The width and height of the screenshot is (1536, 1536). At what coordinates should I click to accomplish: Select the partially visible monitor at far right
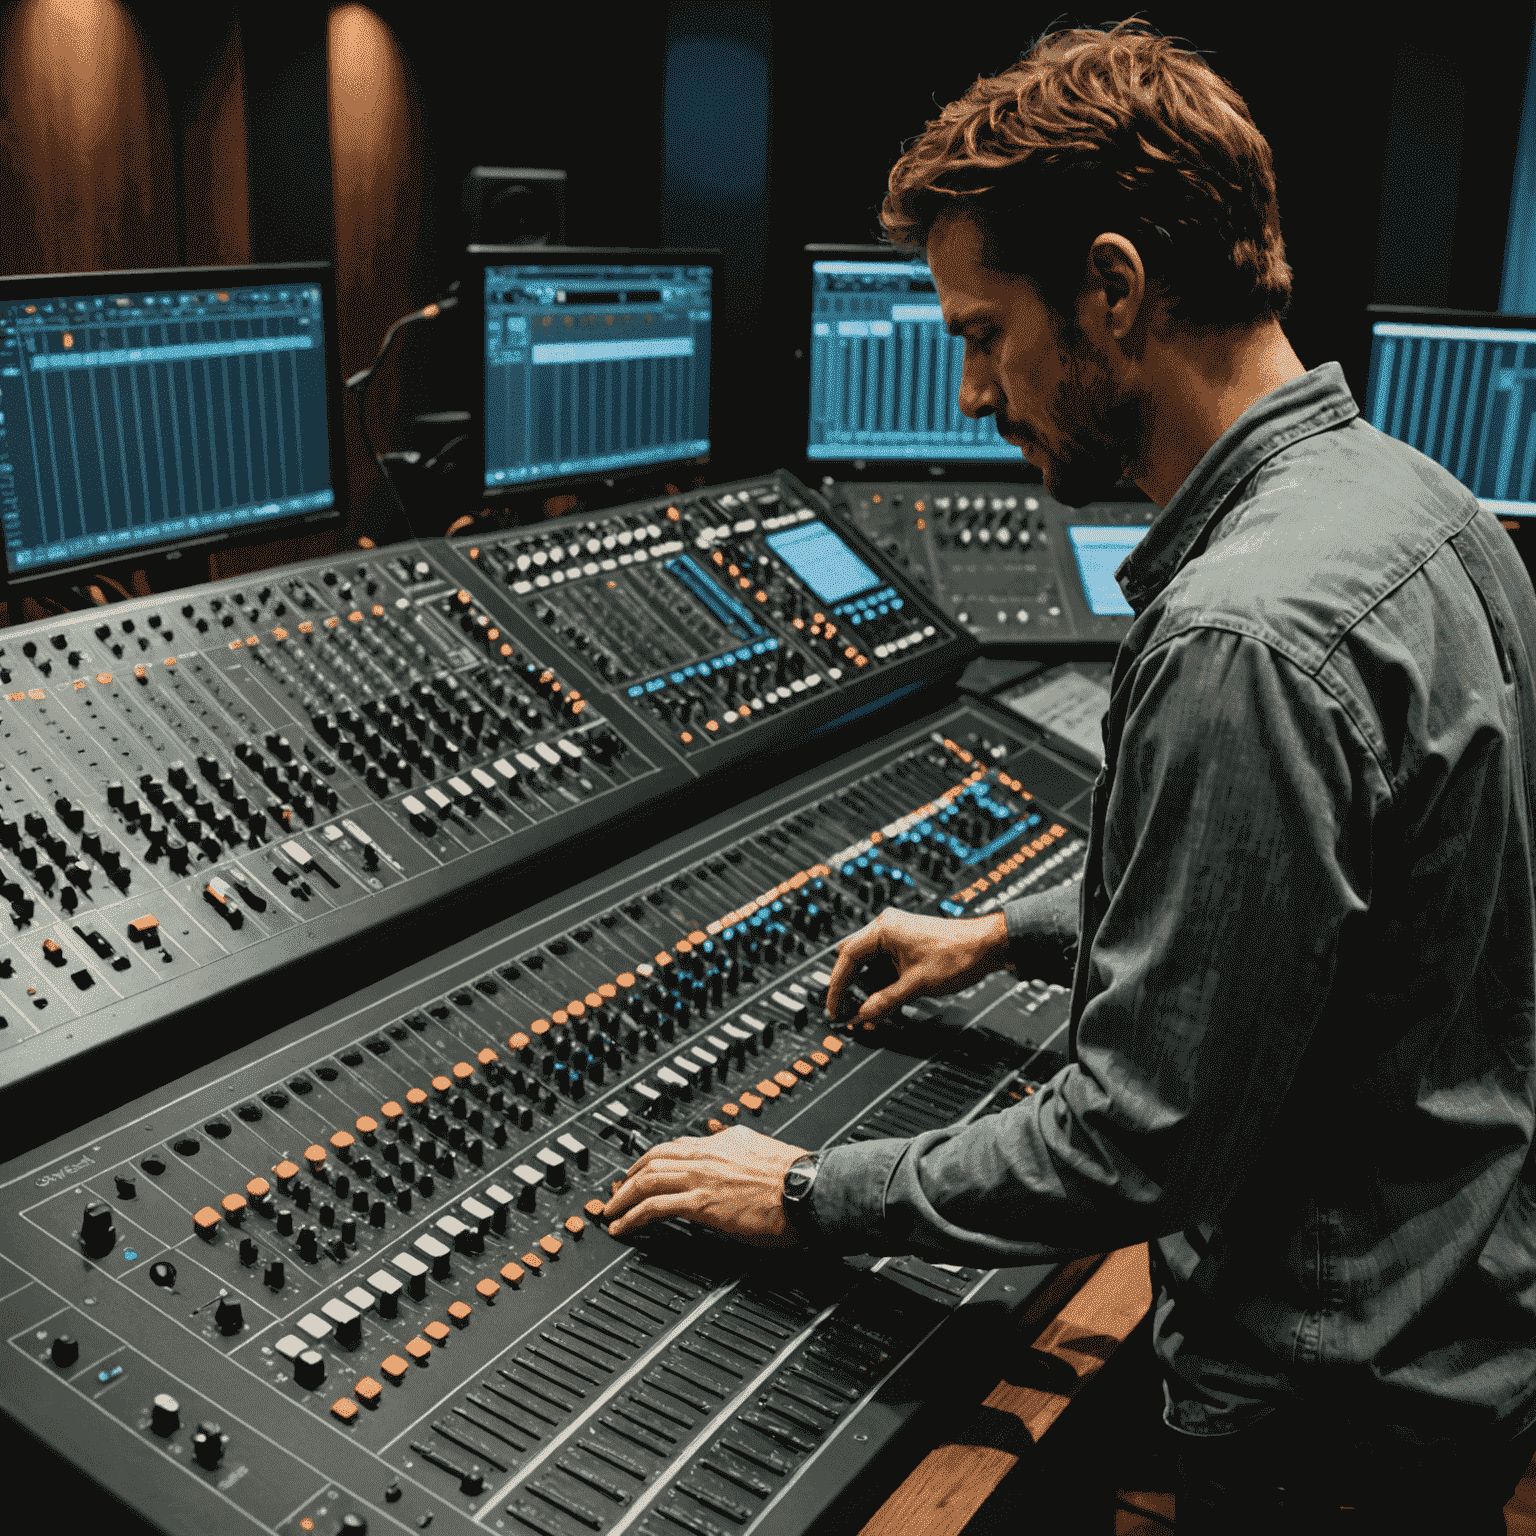(1452, 410)
